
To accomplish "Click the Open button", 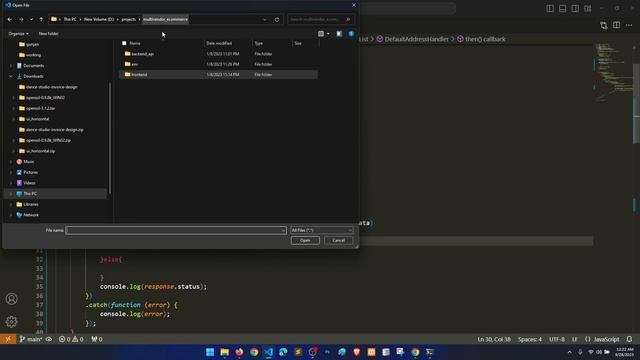I will tap(305, 240).
